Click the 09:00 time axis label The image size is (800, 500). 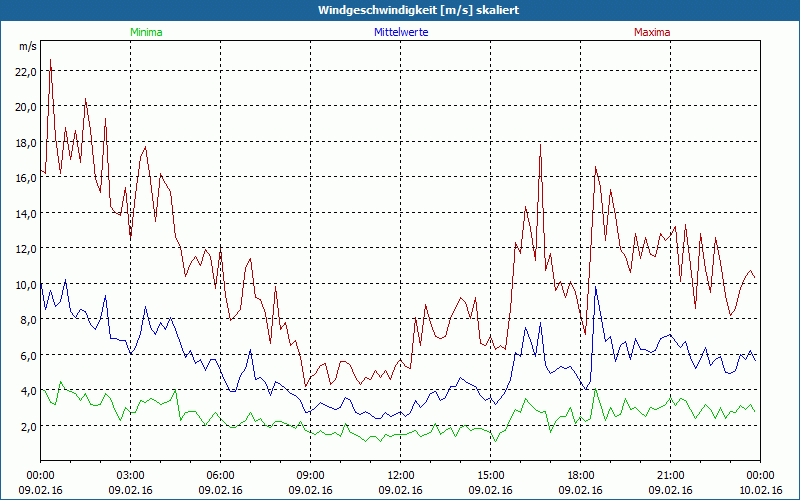click(x=311, y=475)
